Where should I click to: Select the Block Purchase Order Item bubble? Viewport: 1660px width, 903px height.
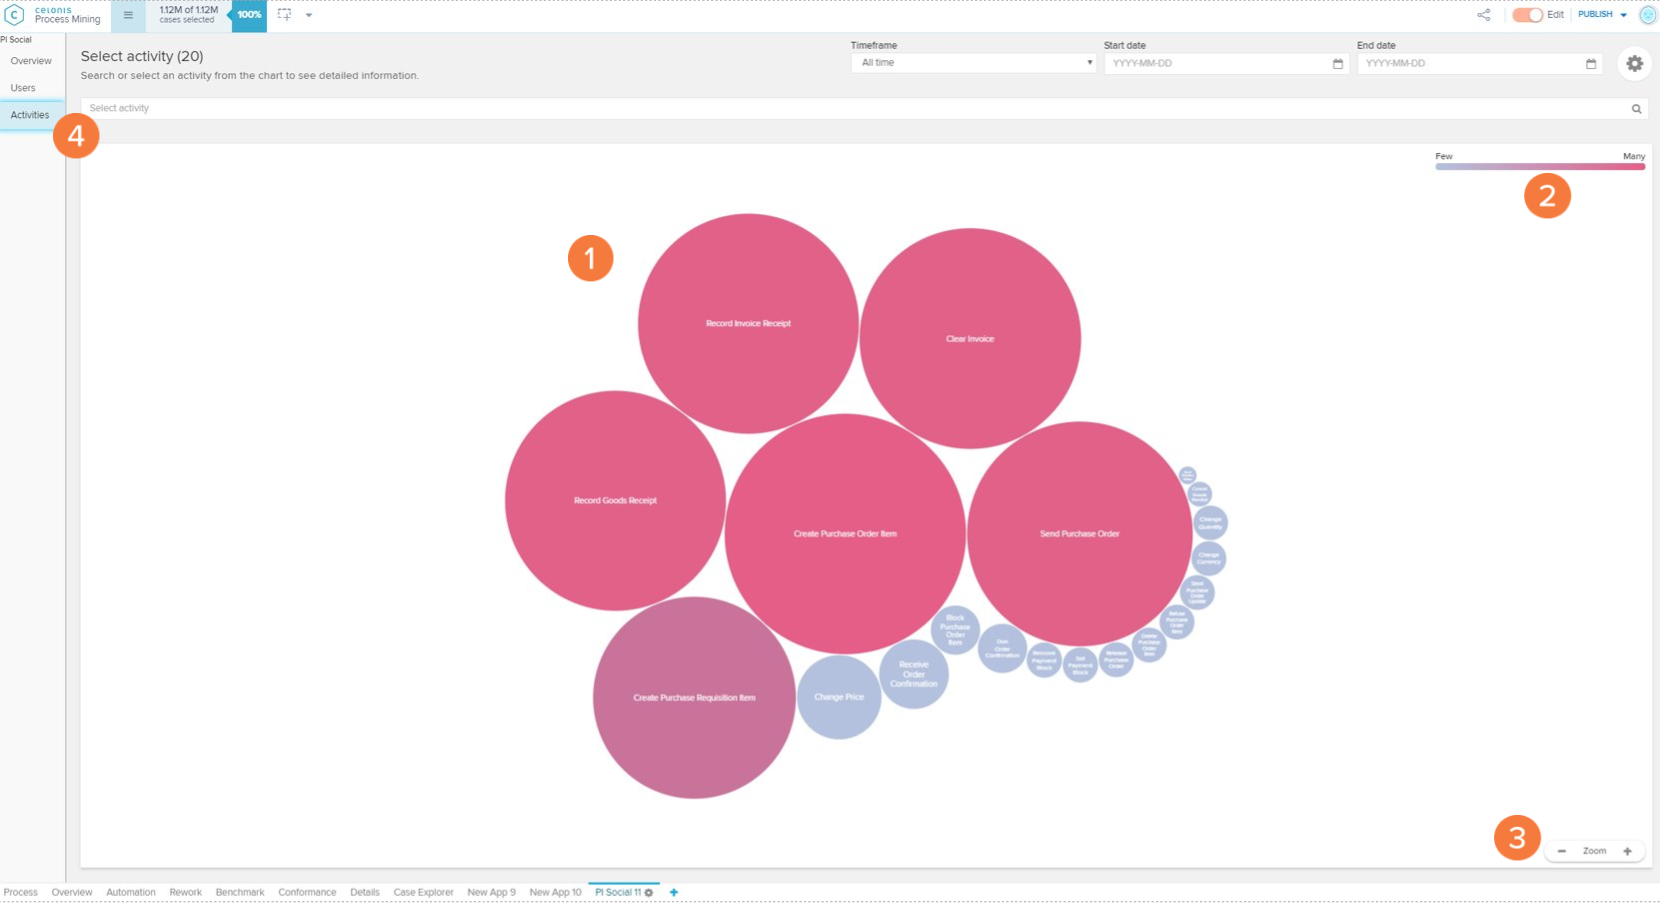tap(955, 630)
